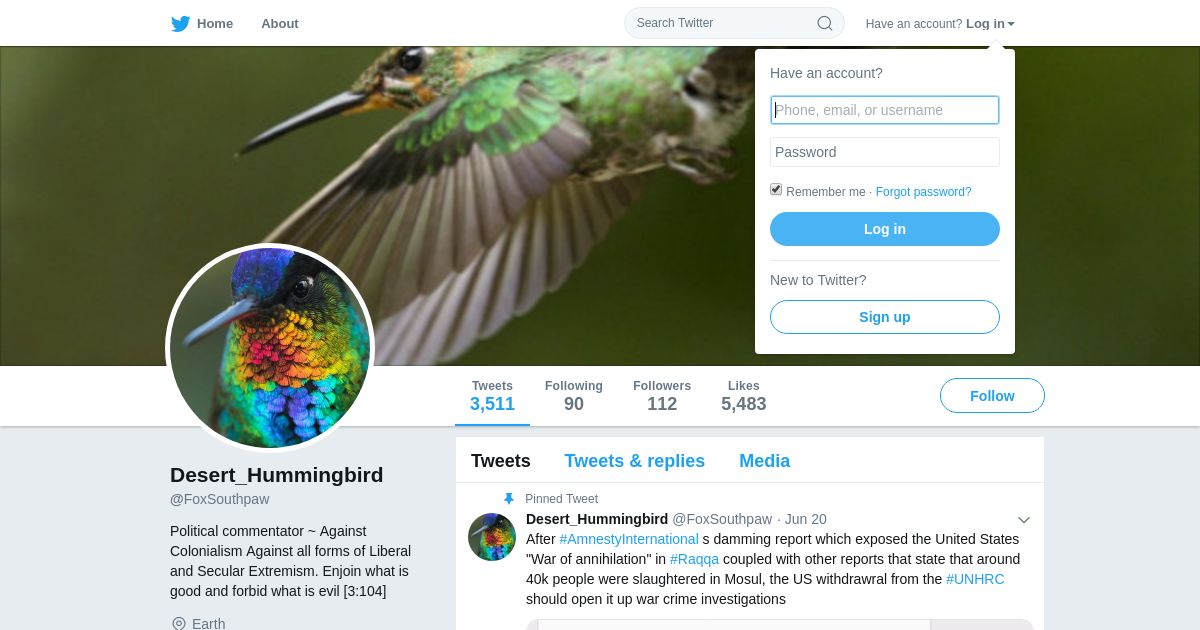Focus the Phone, email, or username field
This screenshot has width=1200, height=630.
pyautogui.click(x=885, y=110)
